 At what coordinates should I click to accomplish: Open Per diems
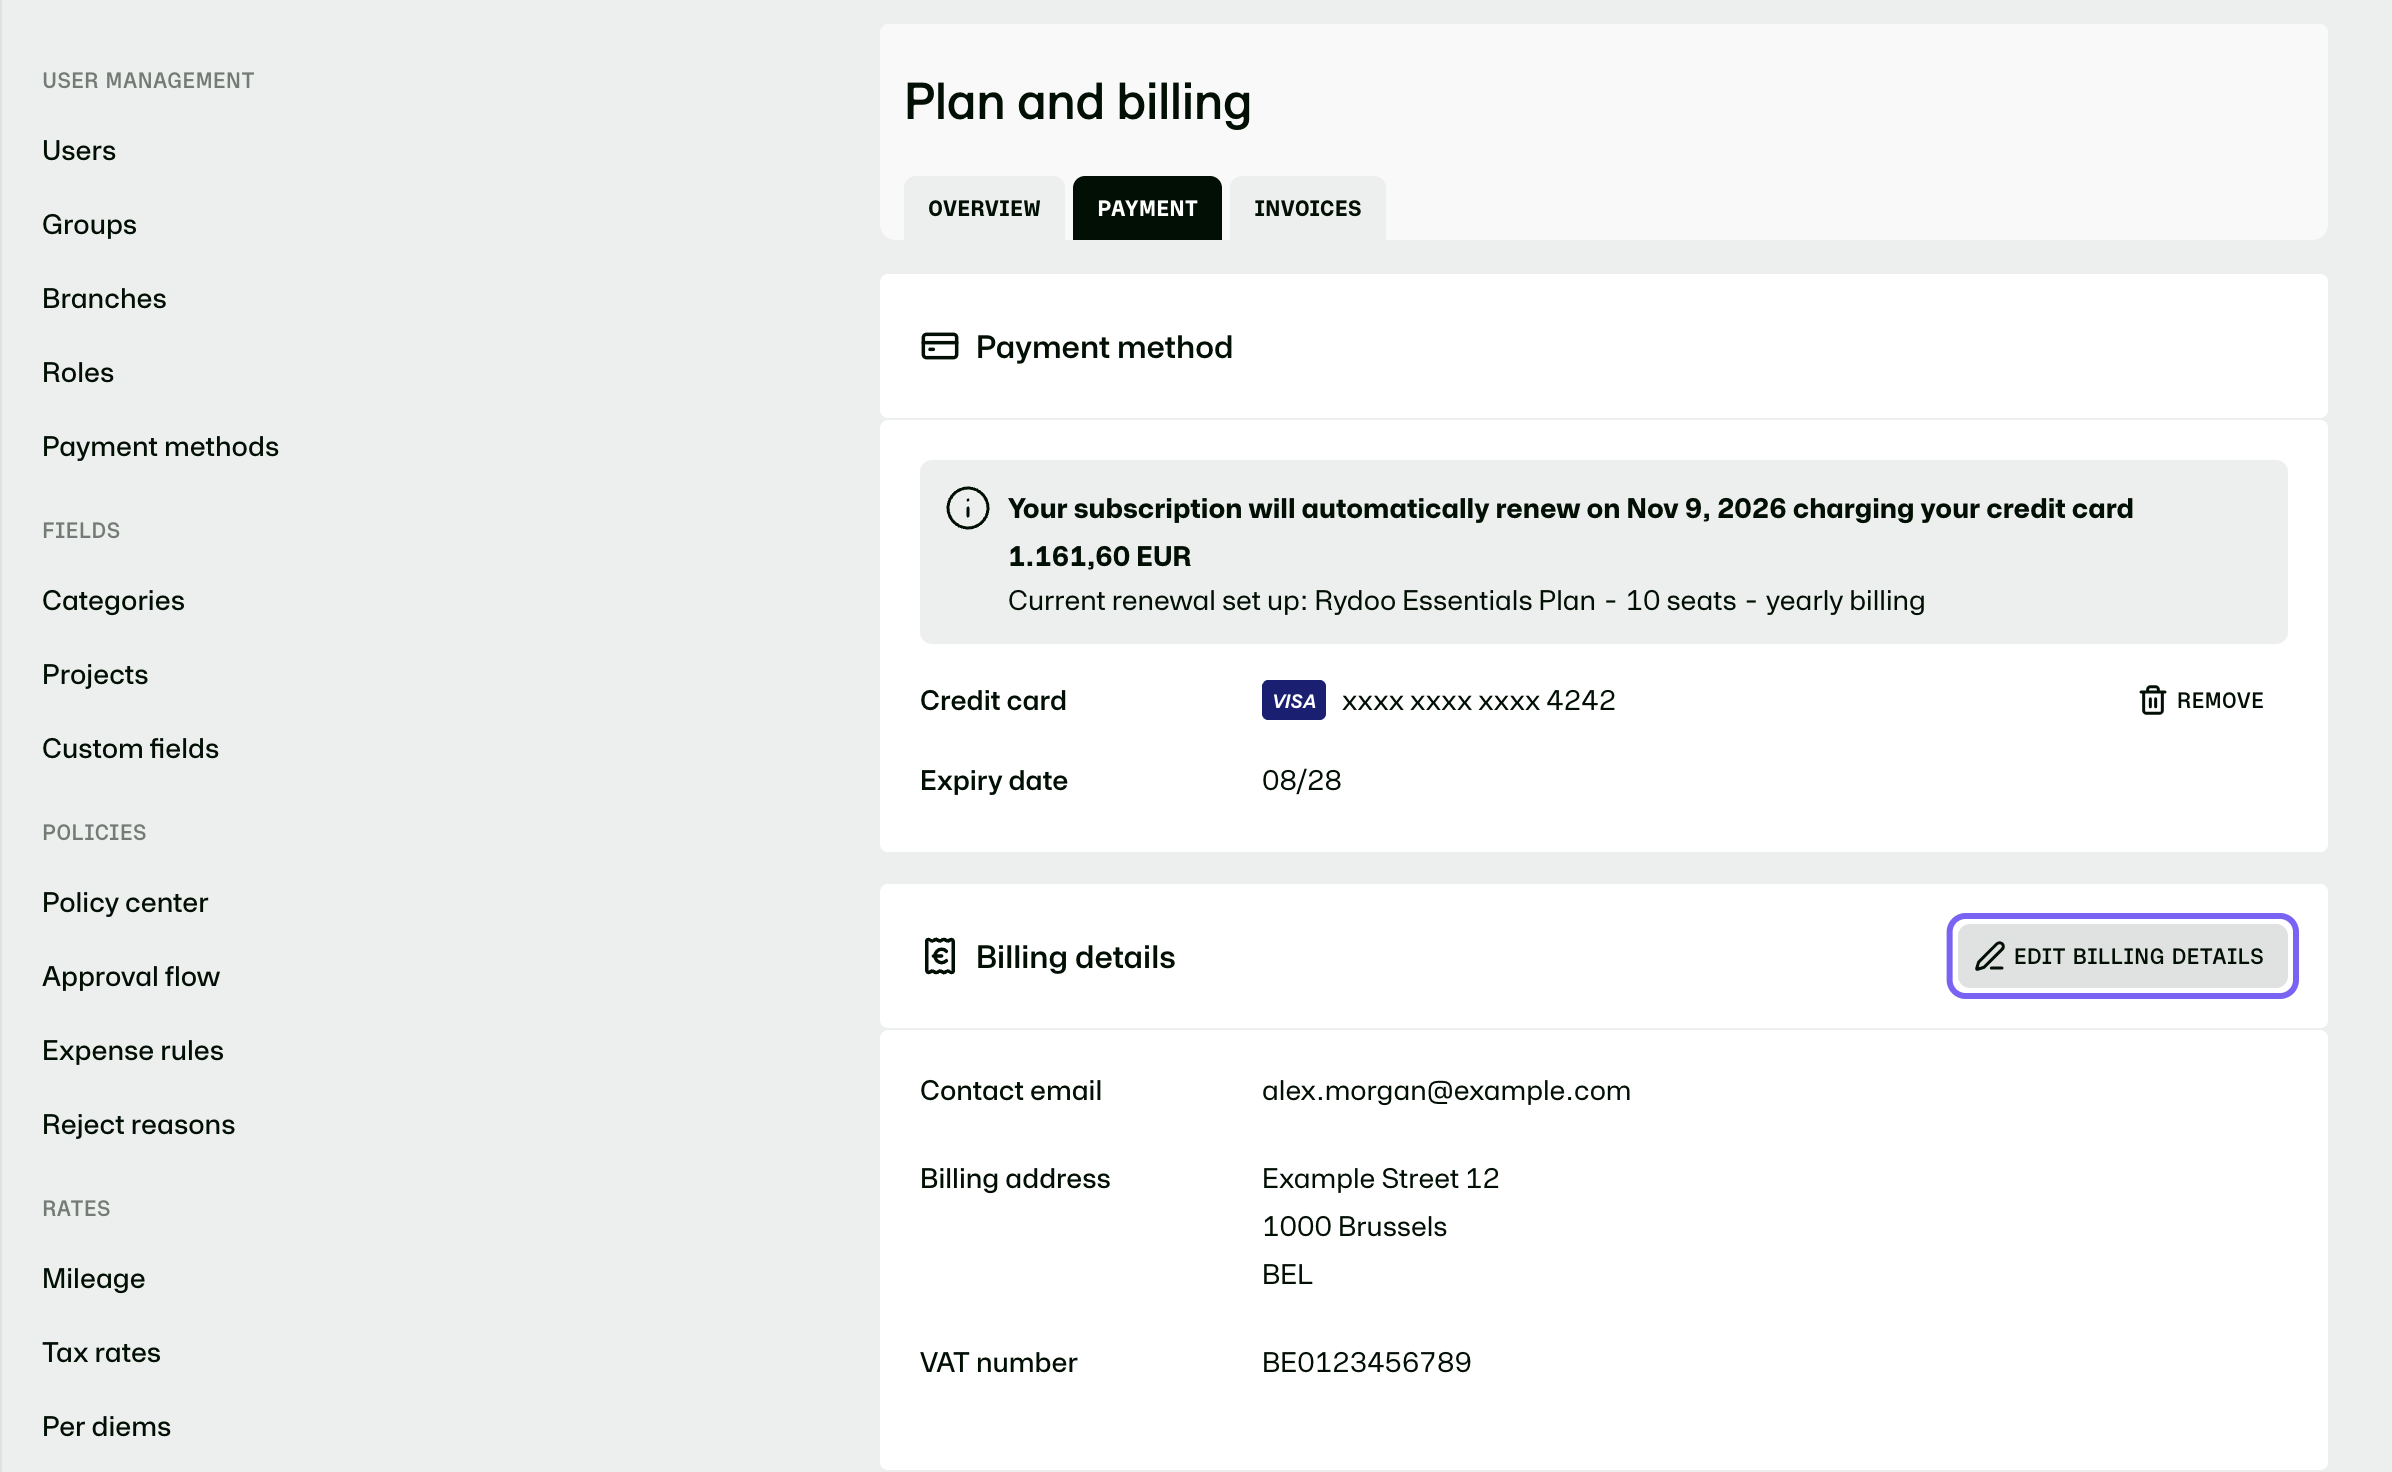106,1426
